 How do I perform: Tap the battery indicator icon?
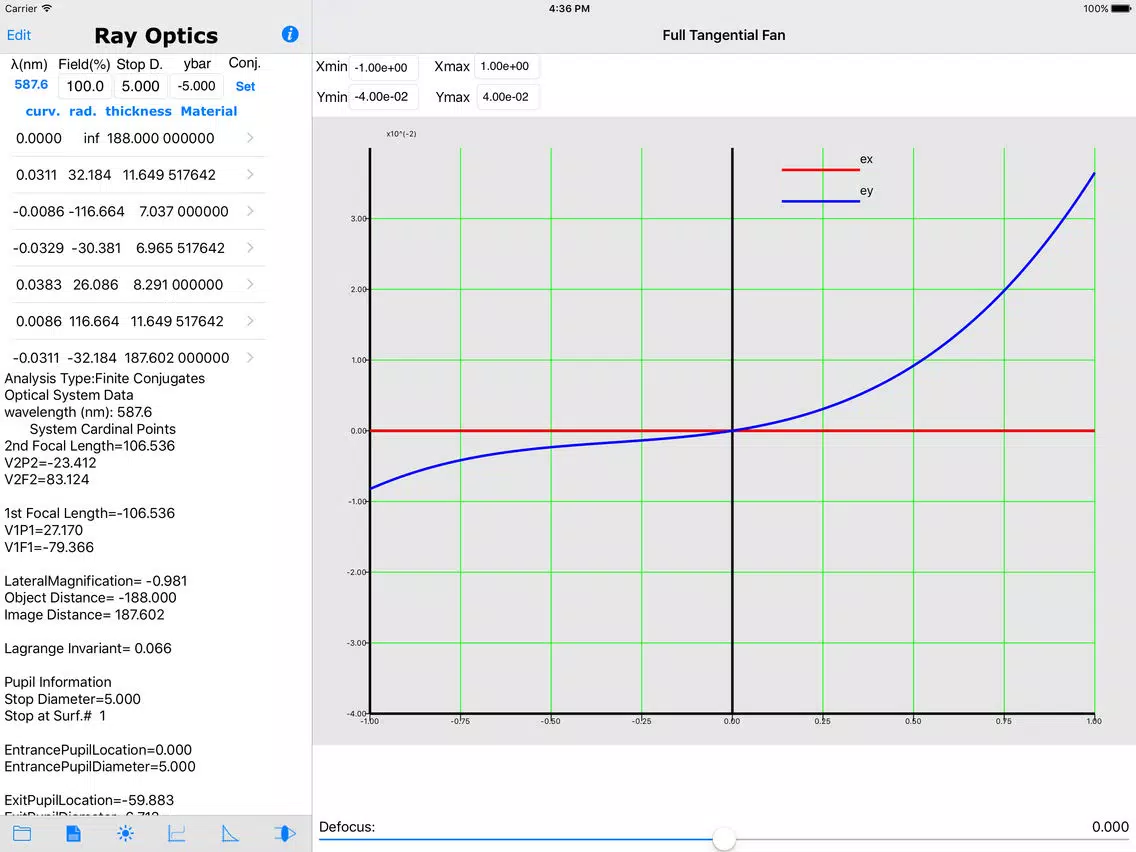click(1120, 9)
